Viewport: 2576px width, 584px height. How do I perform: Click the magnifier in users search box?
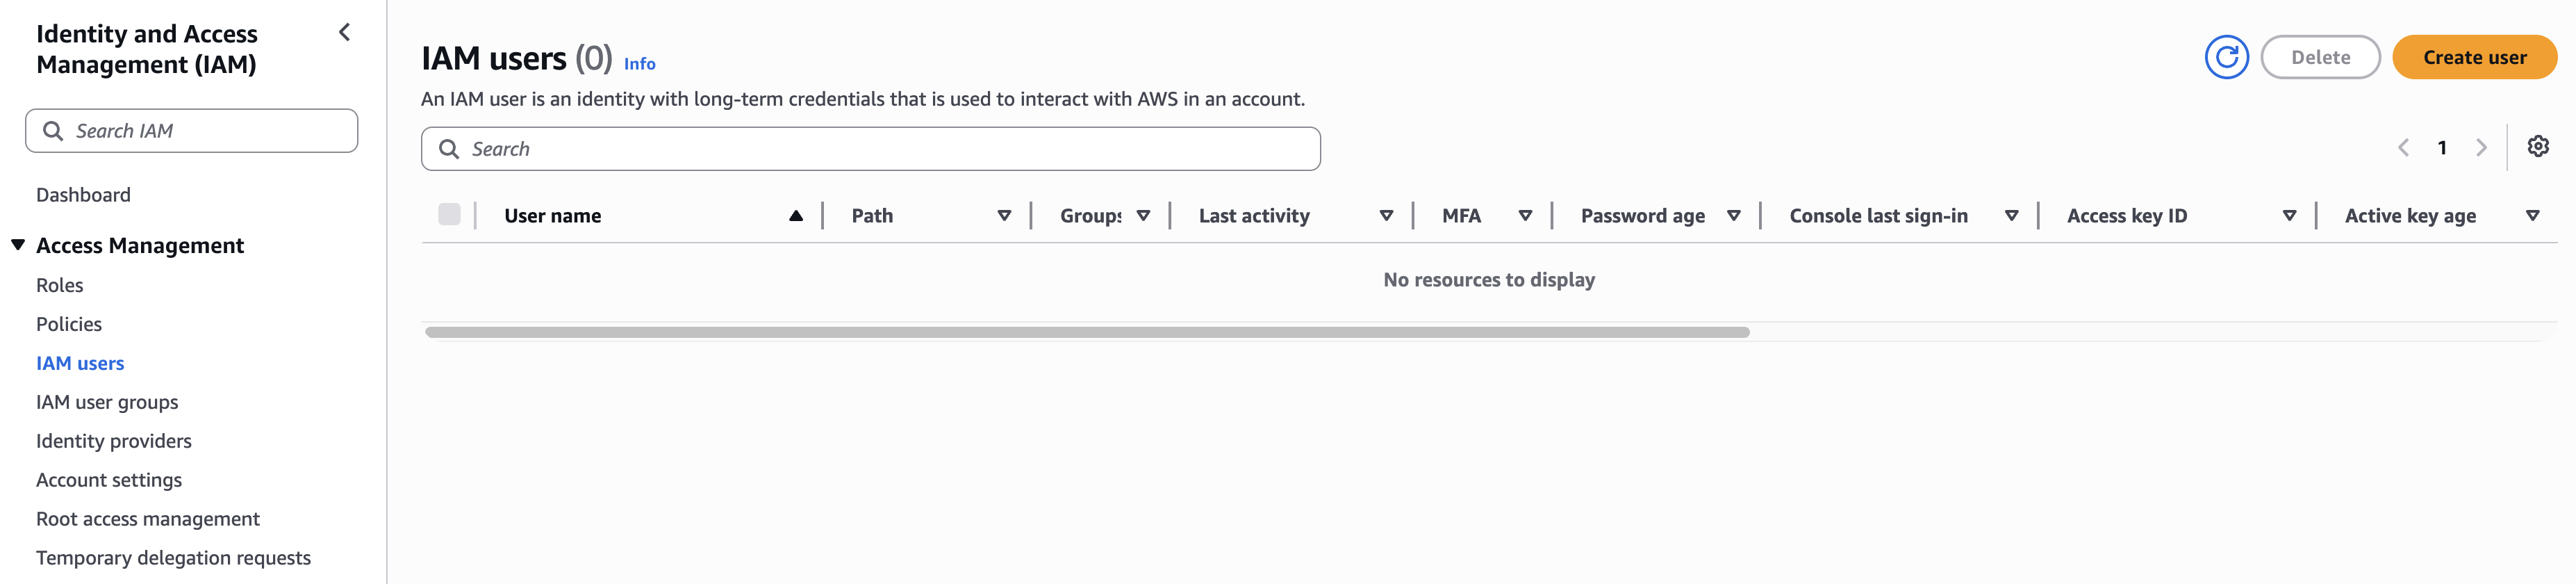coord(449,149)
